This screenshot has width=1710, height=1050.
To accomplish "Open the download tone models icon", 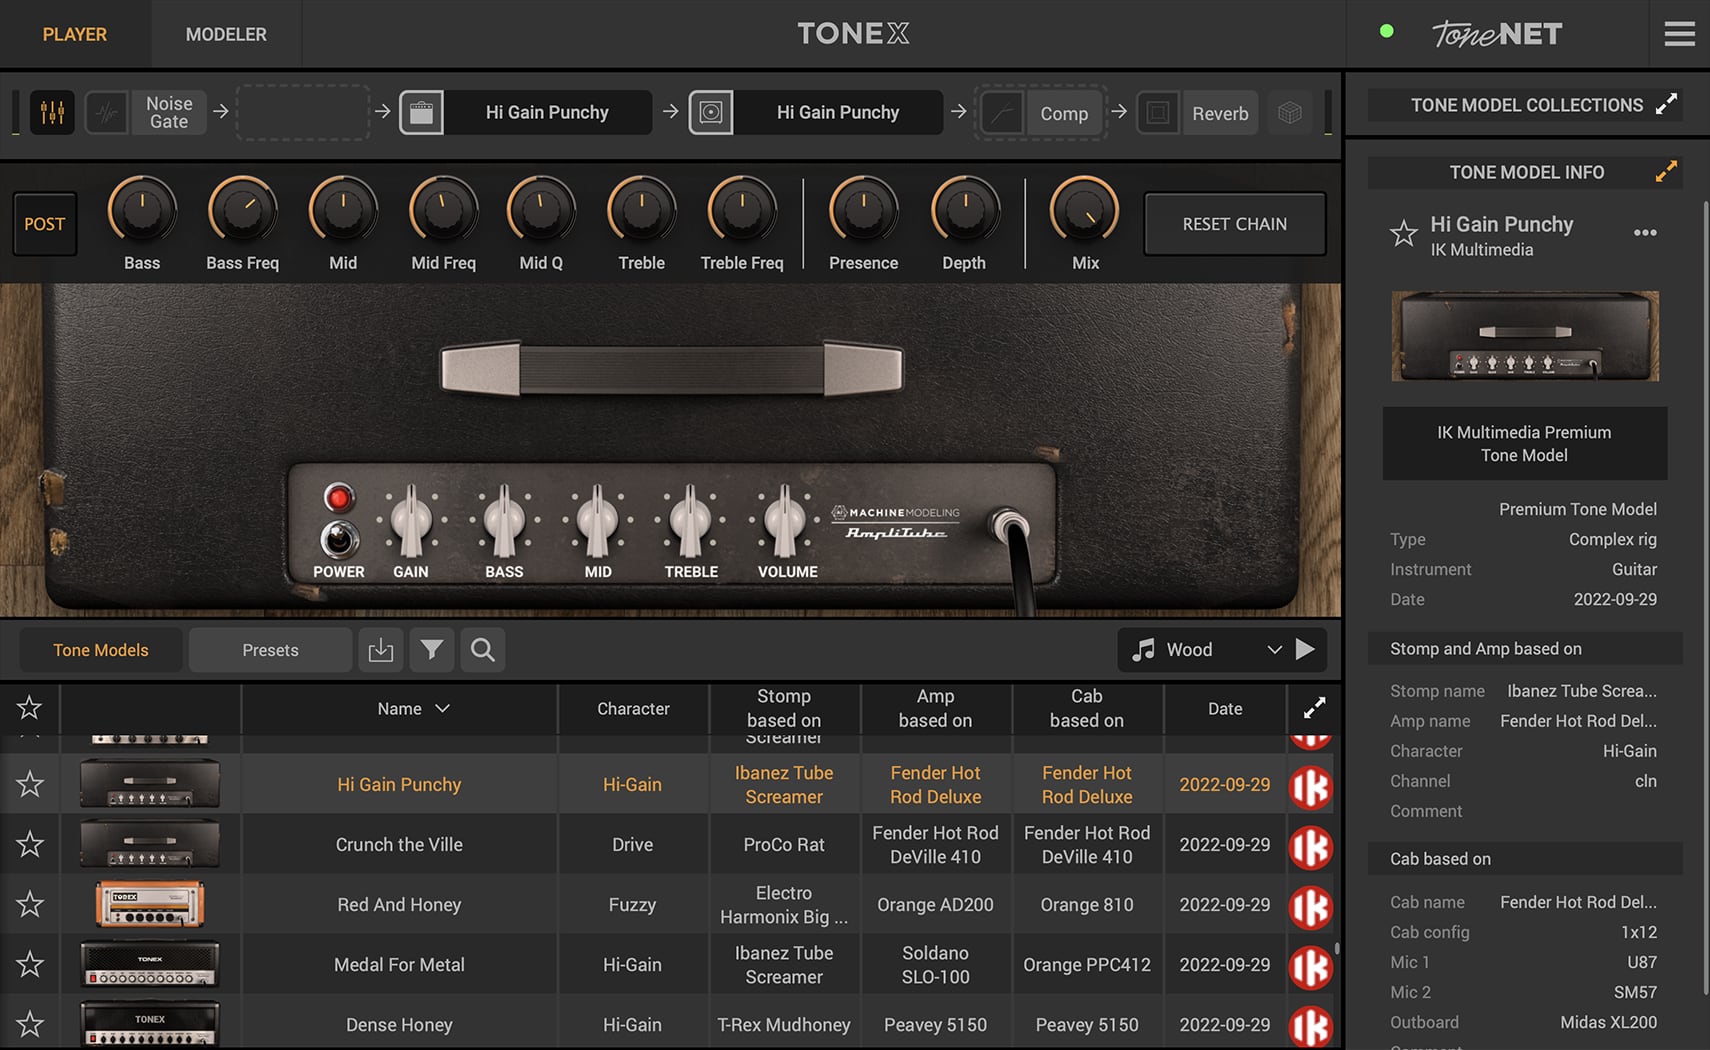I will 381,650.
